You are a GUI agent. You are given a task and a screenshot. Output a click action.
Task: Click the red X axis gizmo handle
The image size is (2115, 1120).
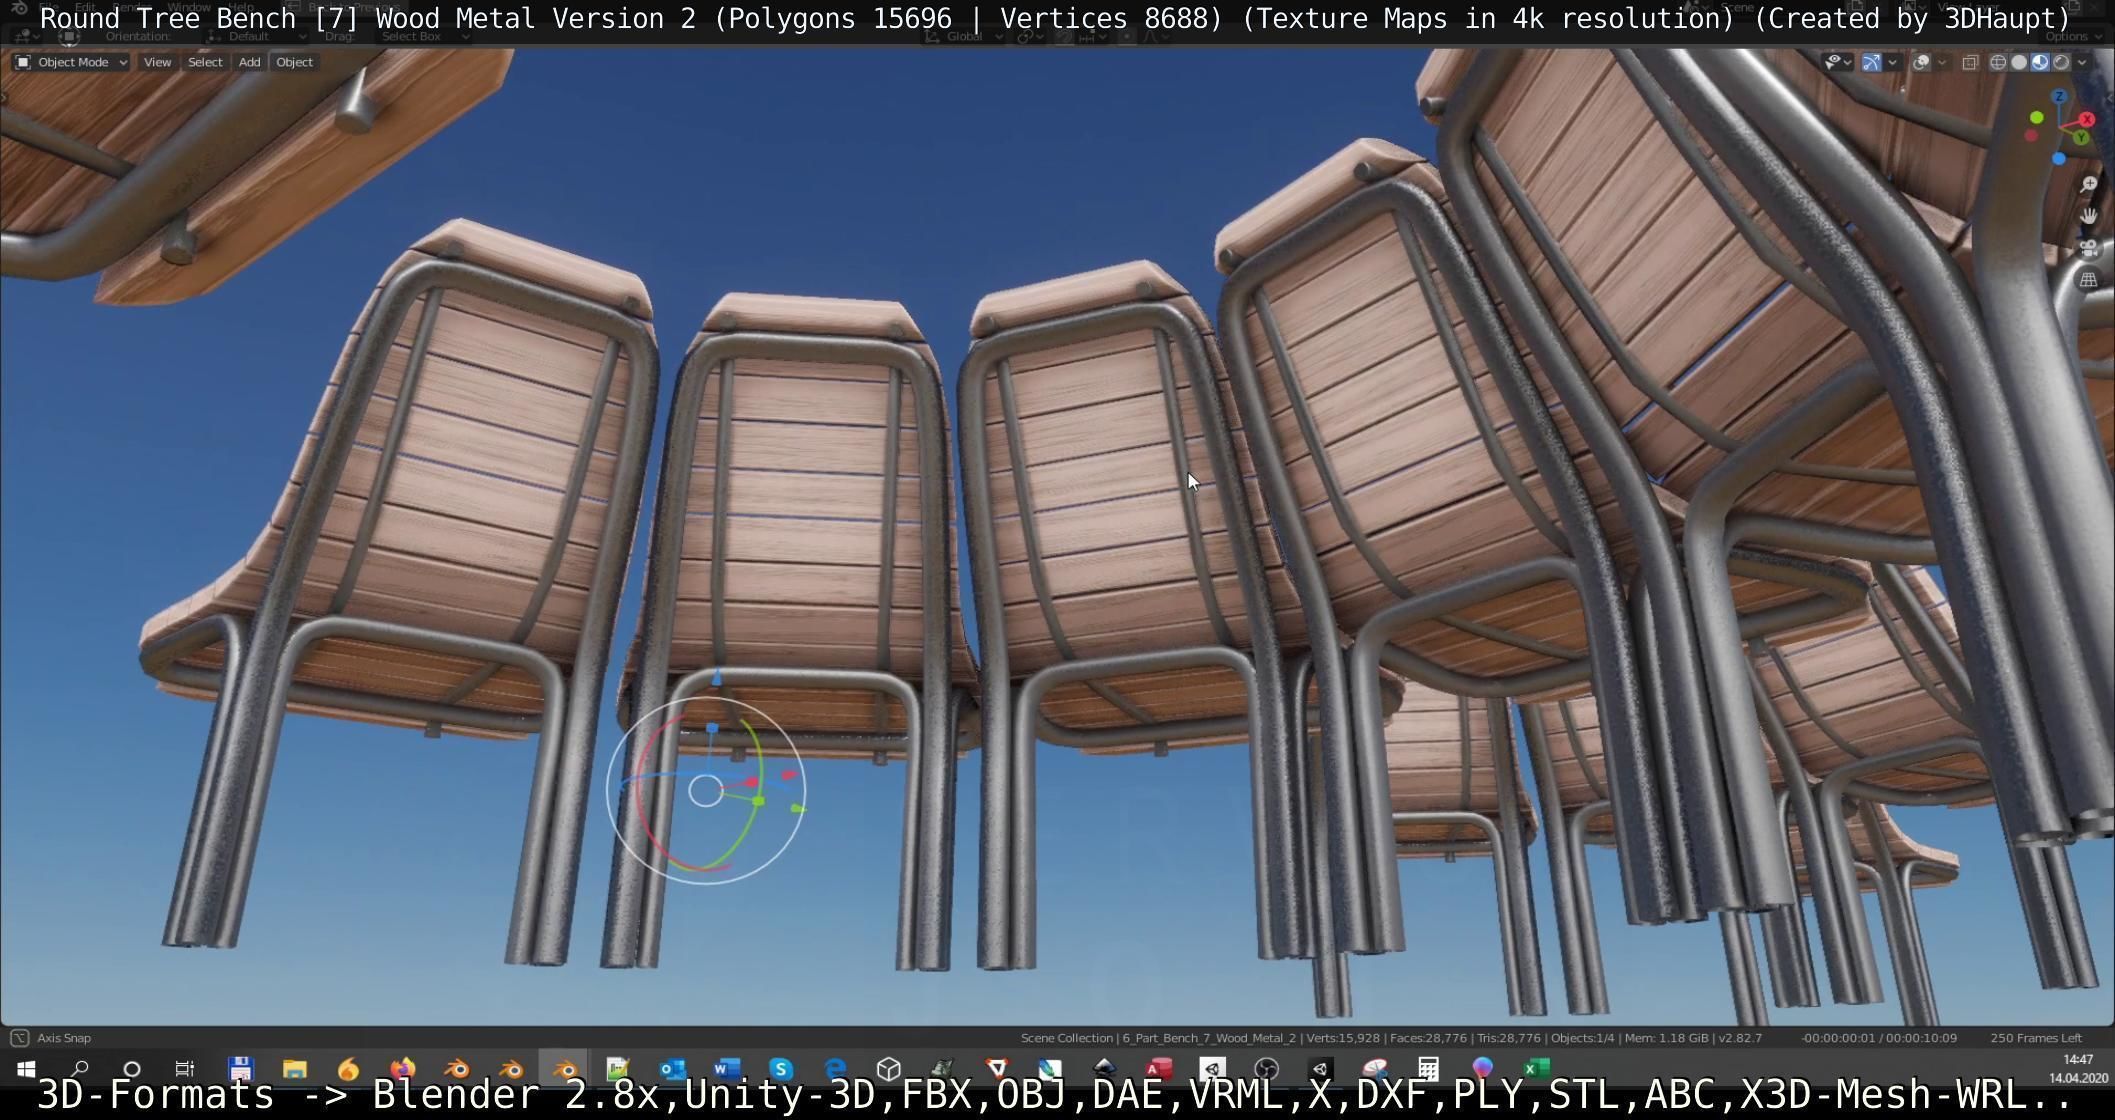(x=2087, y=119)
